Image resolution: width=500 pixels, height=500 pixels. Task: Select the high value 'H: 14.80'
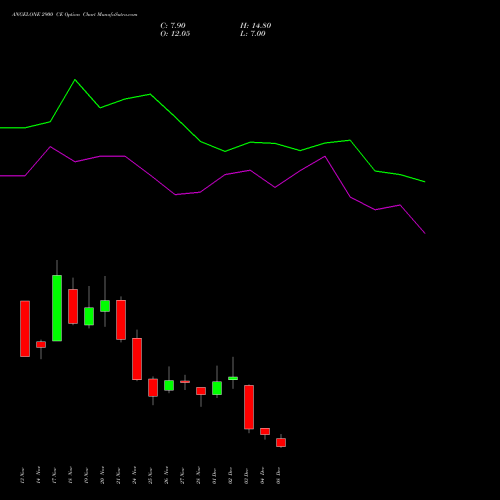[x=255, y=26]
